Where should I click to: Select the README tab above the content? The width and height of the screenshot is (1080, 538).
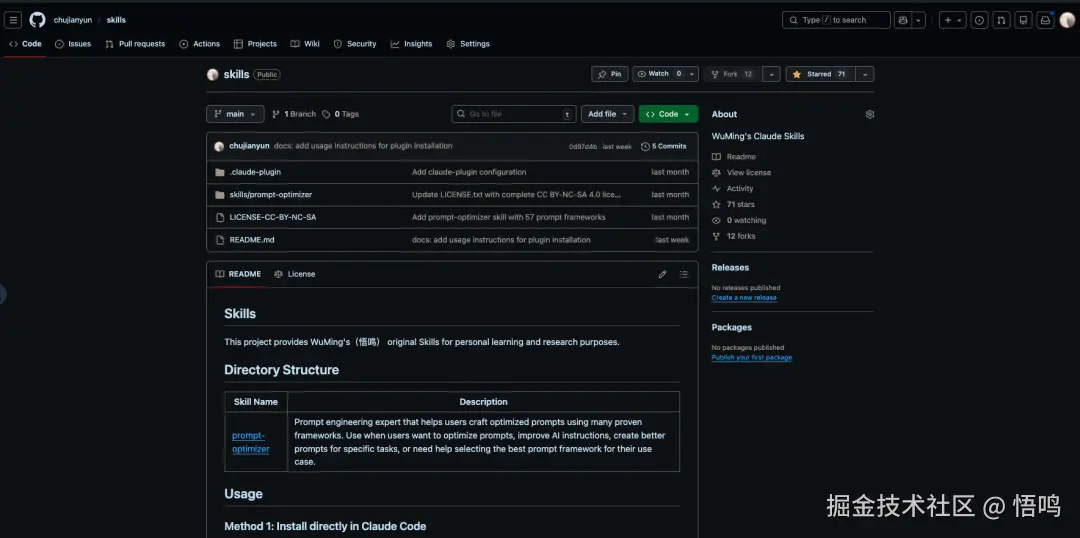[238, 274]
